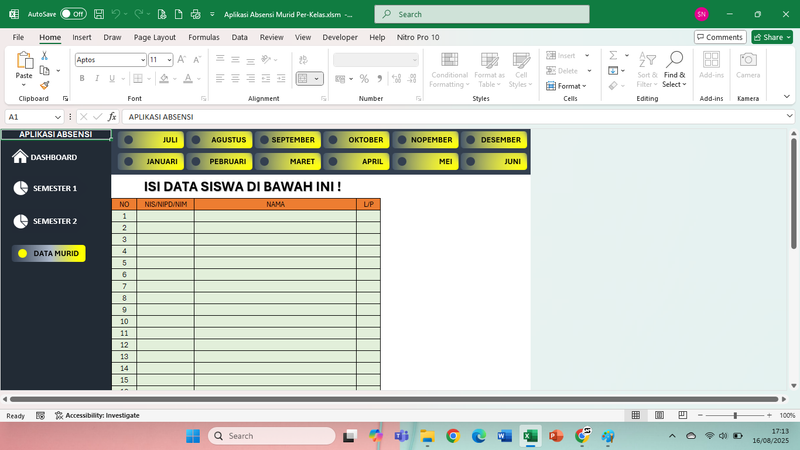
Task: Click the Paste clipboard icon
Action: (x=24, y=64)
